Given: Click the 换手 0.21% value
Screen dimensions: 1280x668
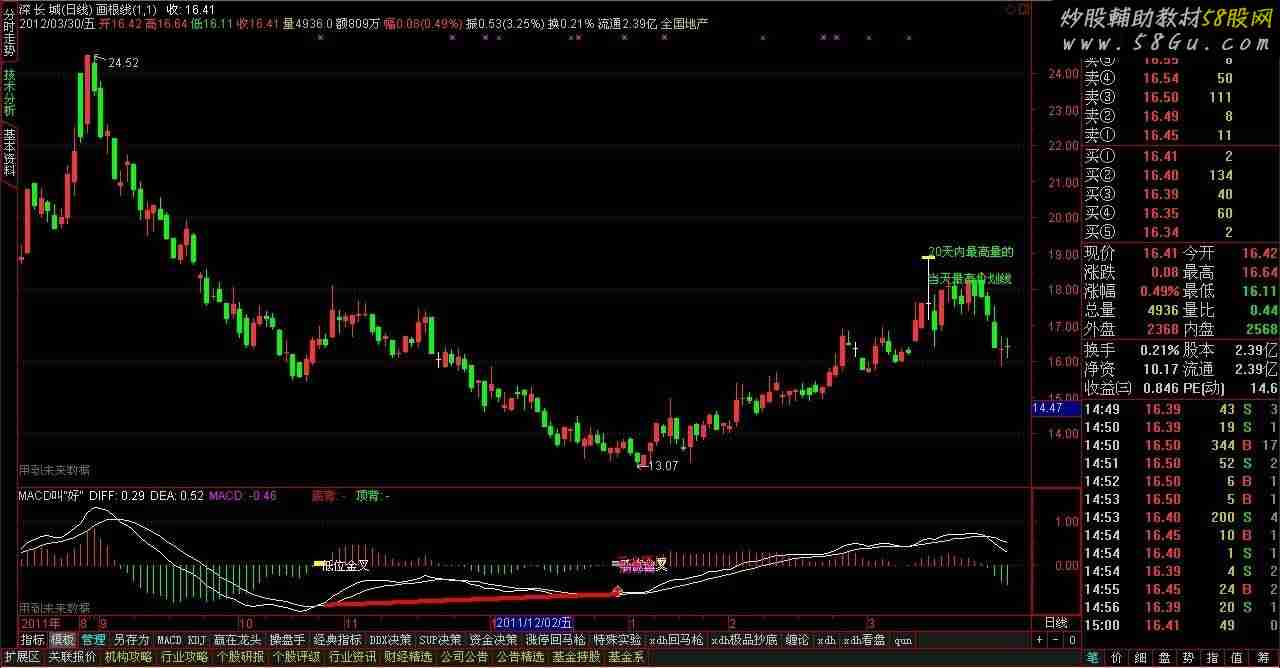Looking at the screenshot, I should click(1160, 350).
